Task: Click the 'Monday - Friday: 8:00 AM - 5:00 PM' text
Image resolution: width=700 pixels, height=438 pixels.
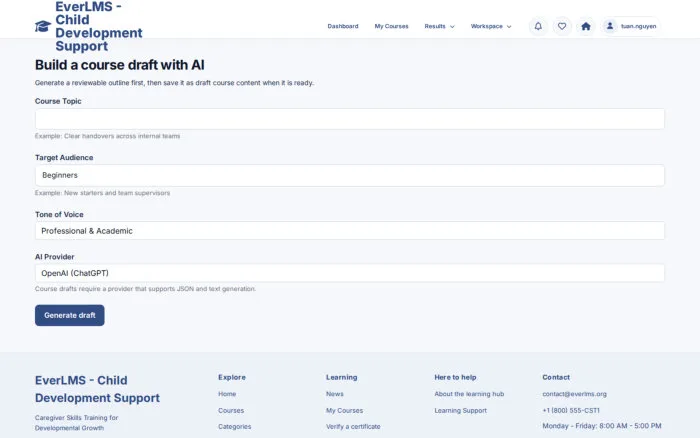Action: click(x=602, y=426)
